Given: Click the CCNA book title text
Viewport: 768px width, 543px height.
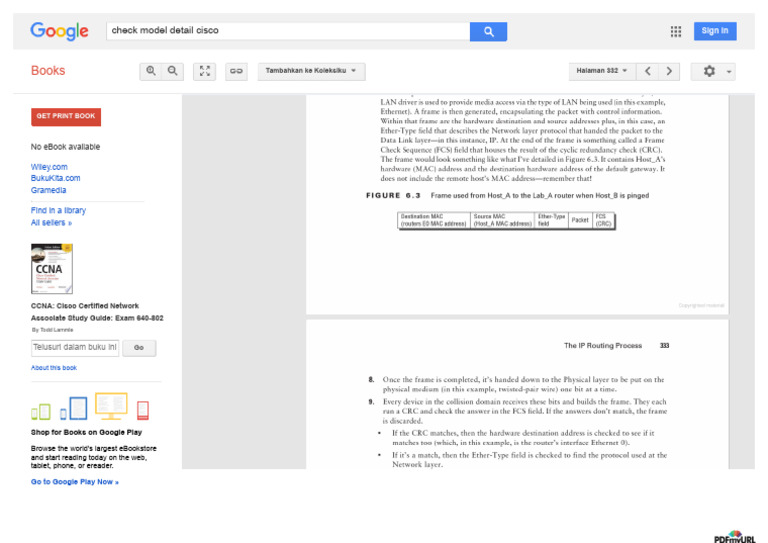Looking at the screenshot, I should point(97,312).
